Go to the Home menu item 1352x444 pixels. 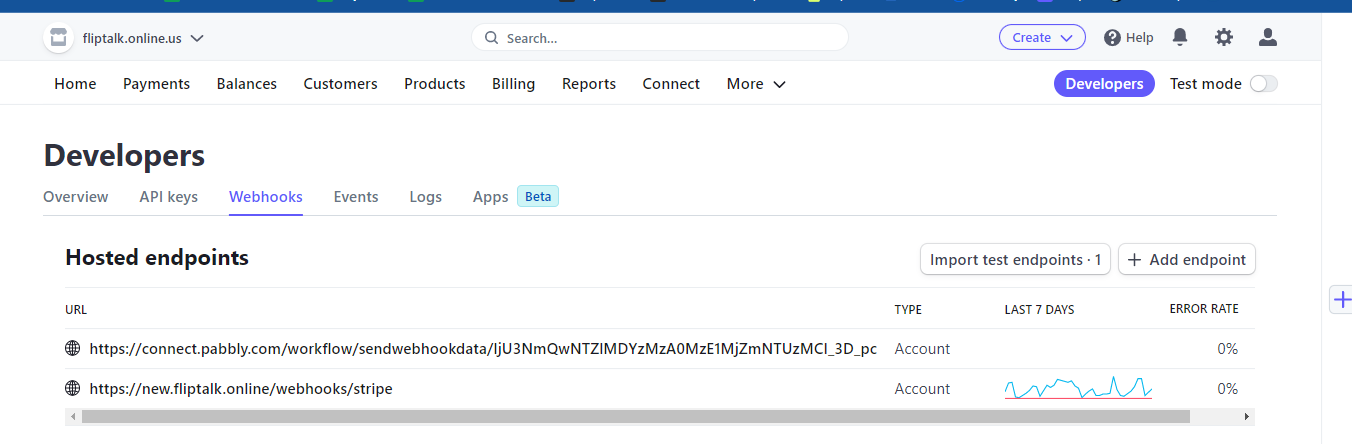point(75,84)
